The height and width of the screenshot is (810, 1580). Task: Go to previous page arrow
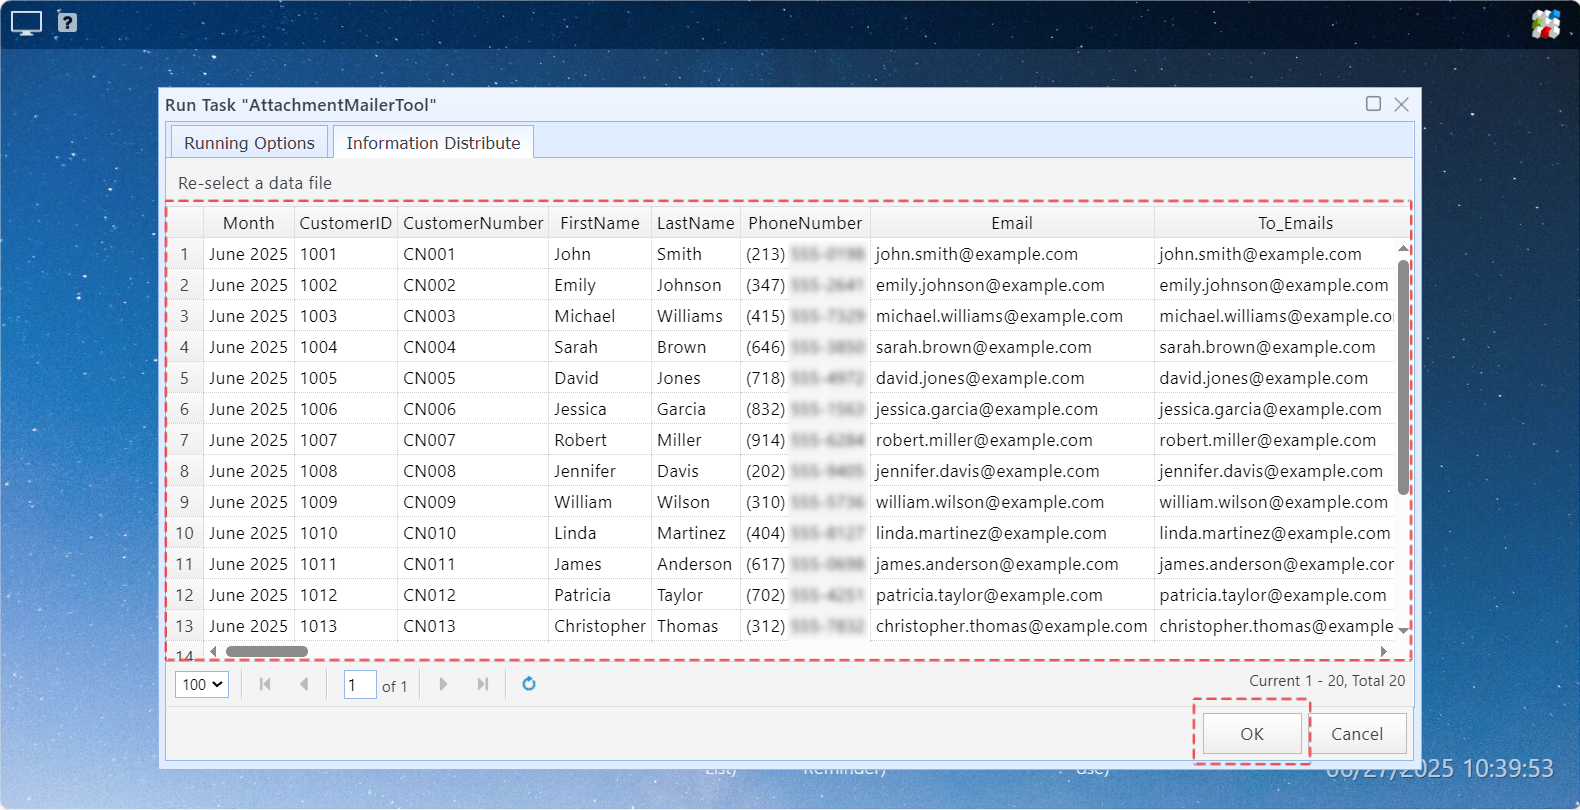pyautogui.click(x=304, y=684)
